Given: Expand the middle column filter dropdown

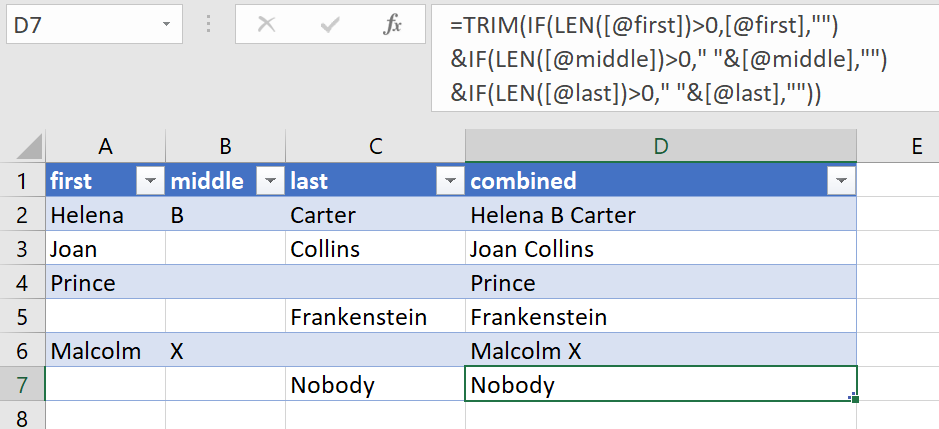Looking at the screenshot, I should (270, 181).
